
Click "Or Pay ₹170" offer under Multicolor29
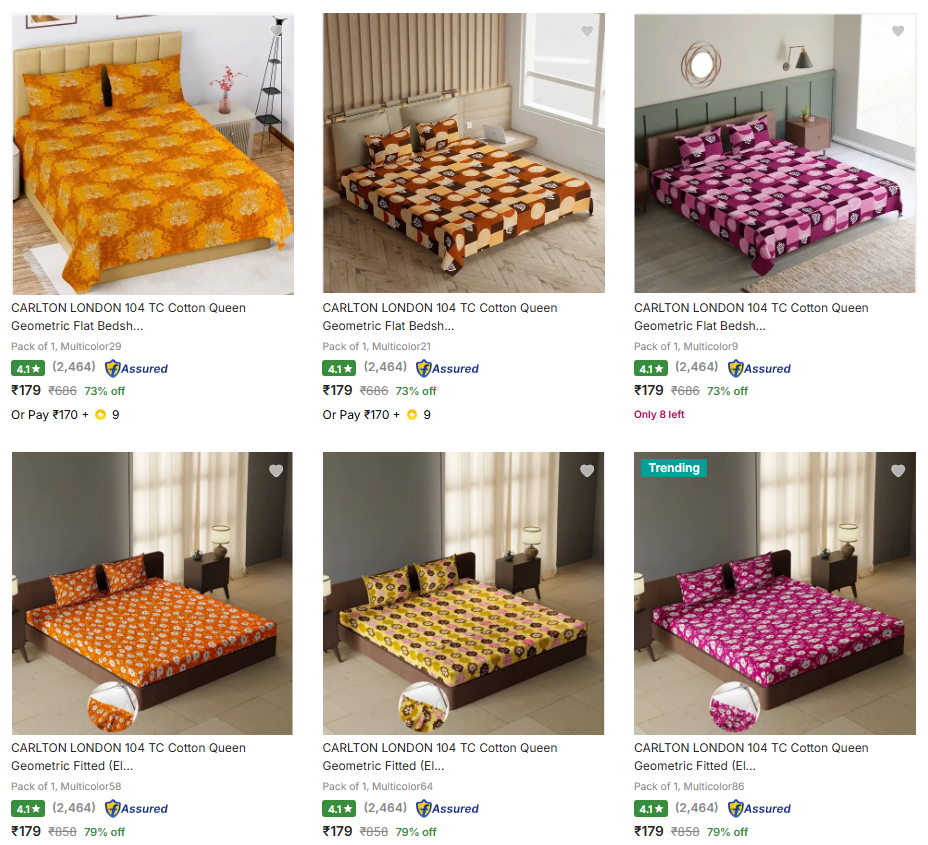[x=46, y=415]
